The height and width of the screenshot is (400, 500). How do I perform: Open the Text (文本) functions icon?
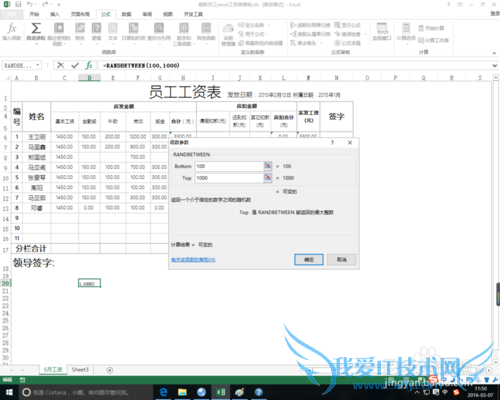click(113, 28)
